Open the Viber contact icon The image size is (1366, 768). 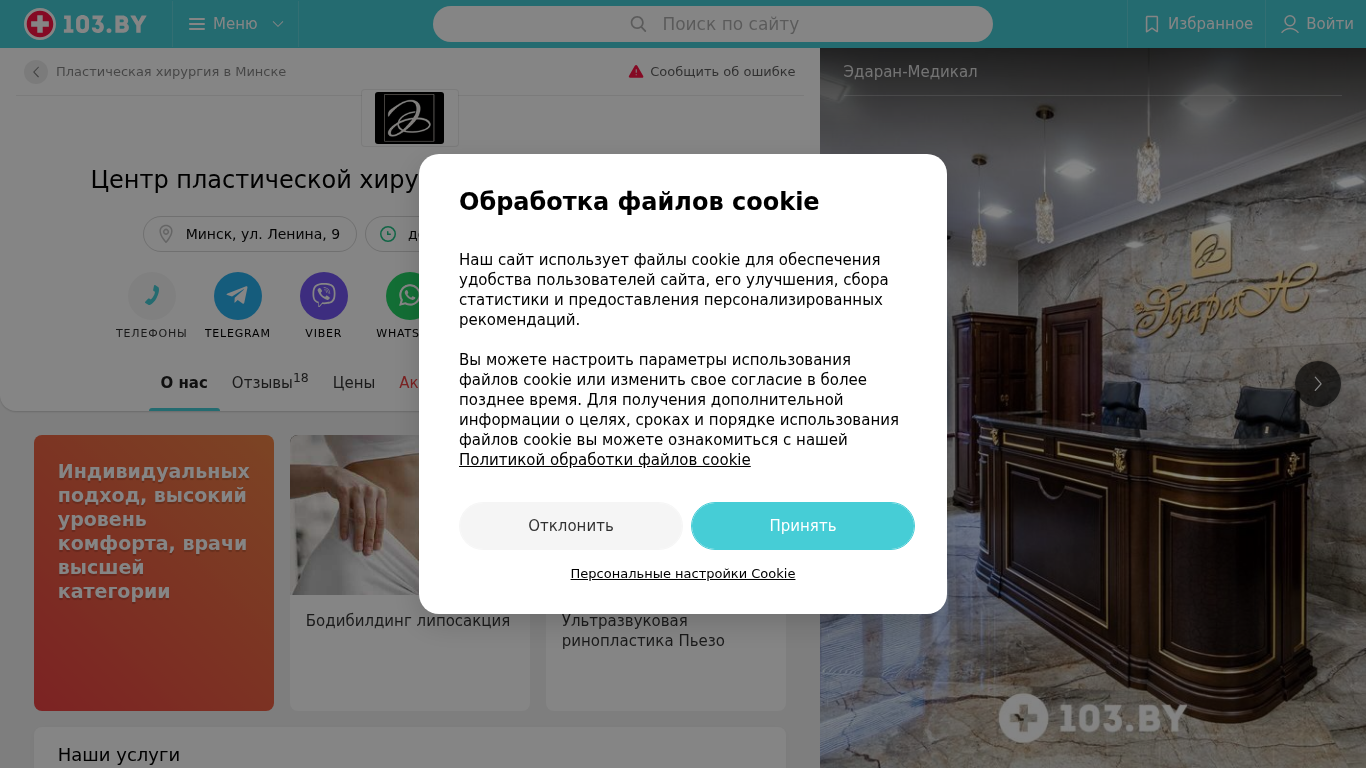coord(324,296)
